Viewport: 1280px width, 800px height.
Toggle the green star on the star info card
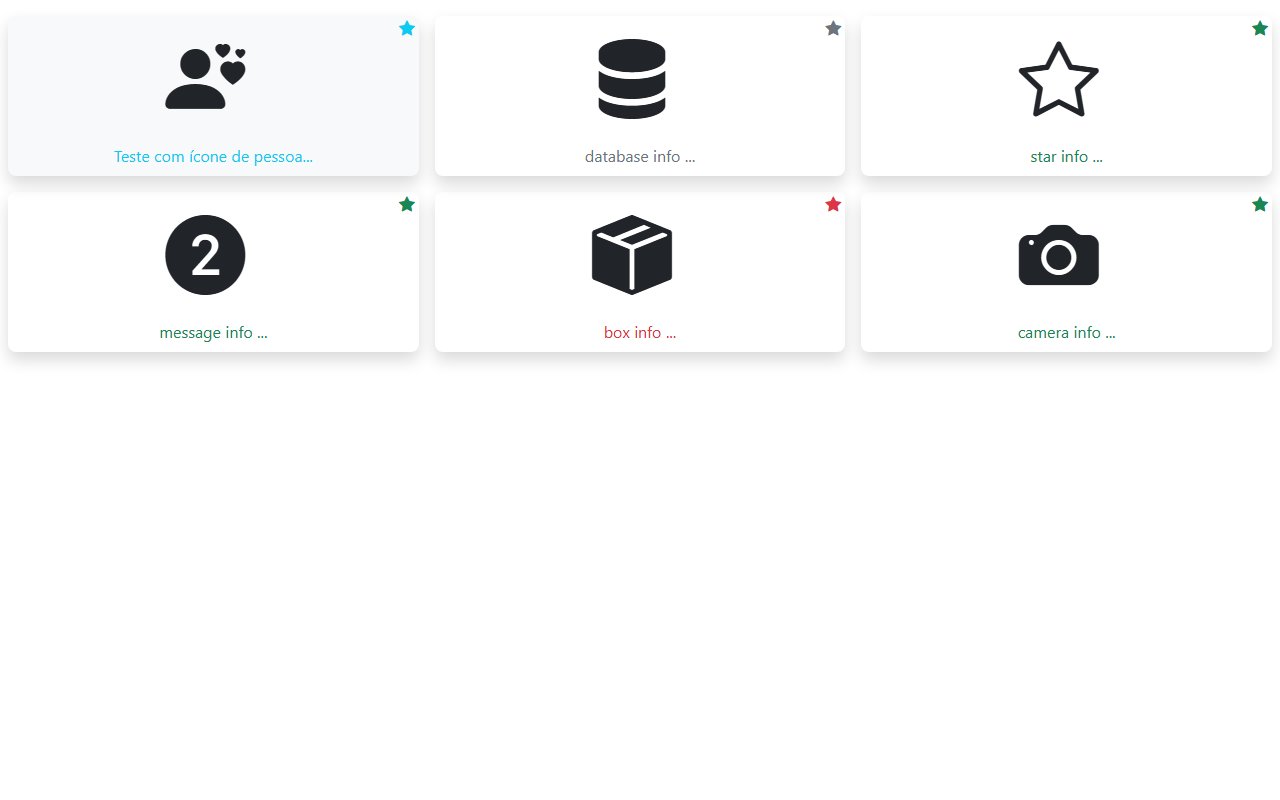pyautogui.click(x=1260, y=28)
